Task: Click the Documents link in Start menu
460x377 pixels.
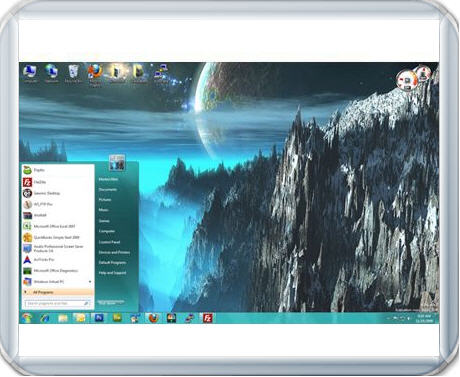Action: (x=108, y=189)
